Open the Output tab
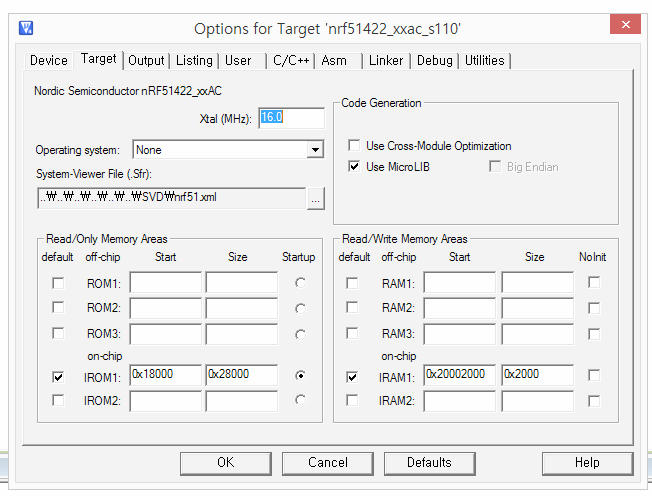This screenshot has width=652, height=496. [146, 61]
